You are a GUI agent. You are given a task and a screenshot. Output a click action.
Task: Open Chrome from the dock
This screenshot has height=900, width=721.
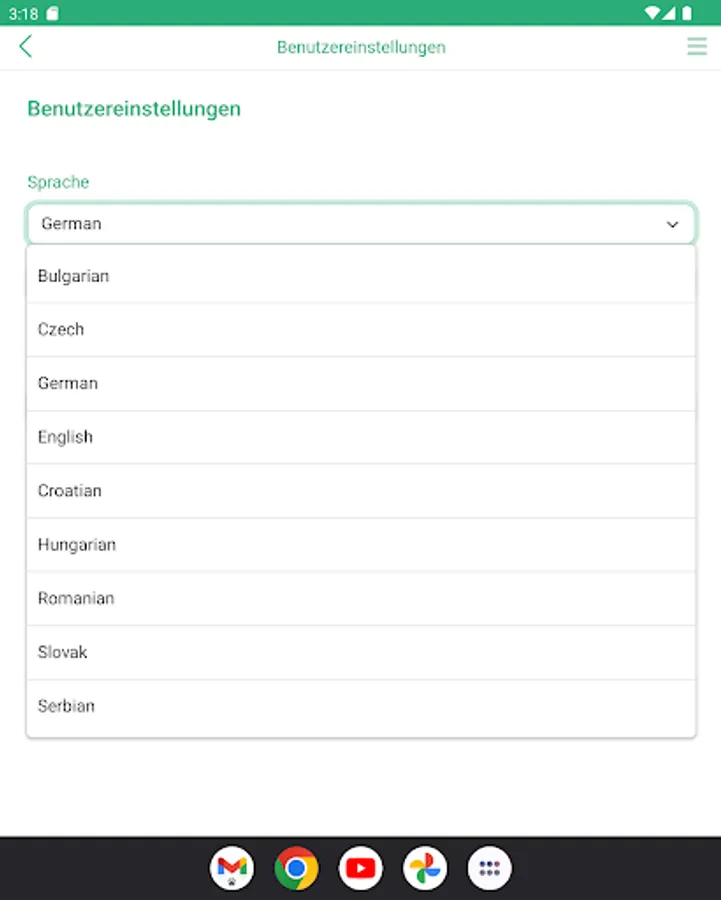(296, 868)
